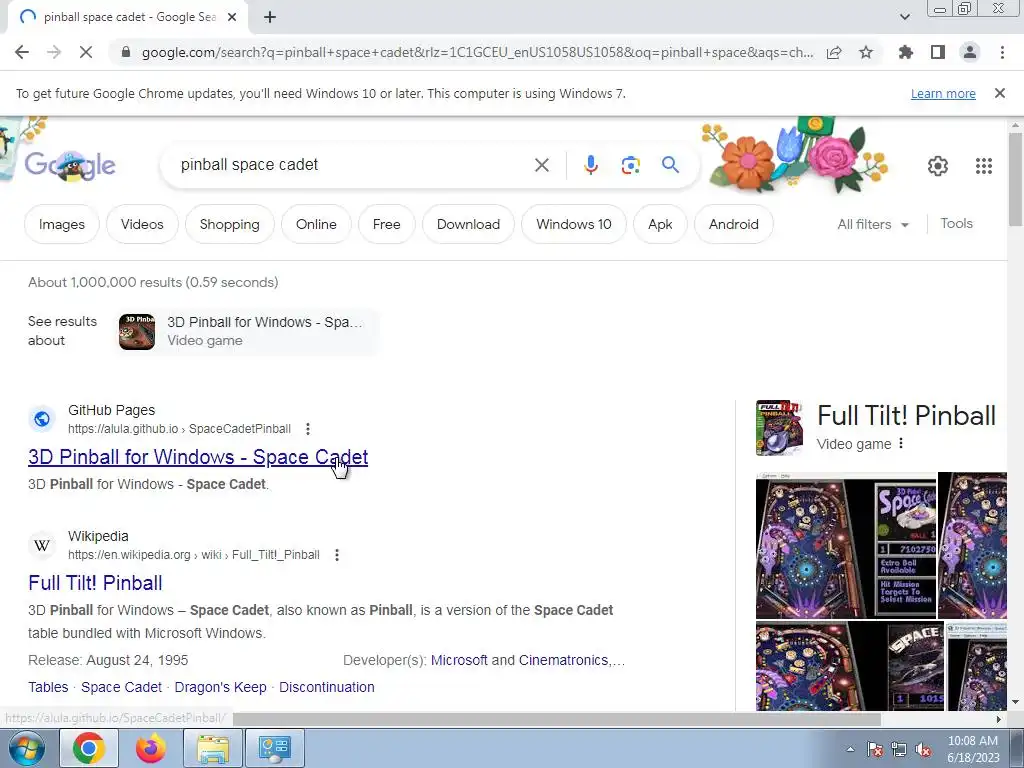Open the Space Cadet sitelink
This screenshot has width=1024, height=768.
121,687
